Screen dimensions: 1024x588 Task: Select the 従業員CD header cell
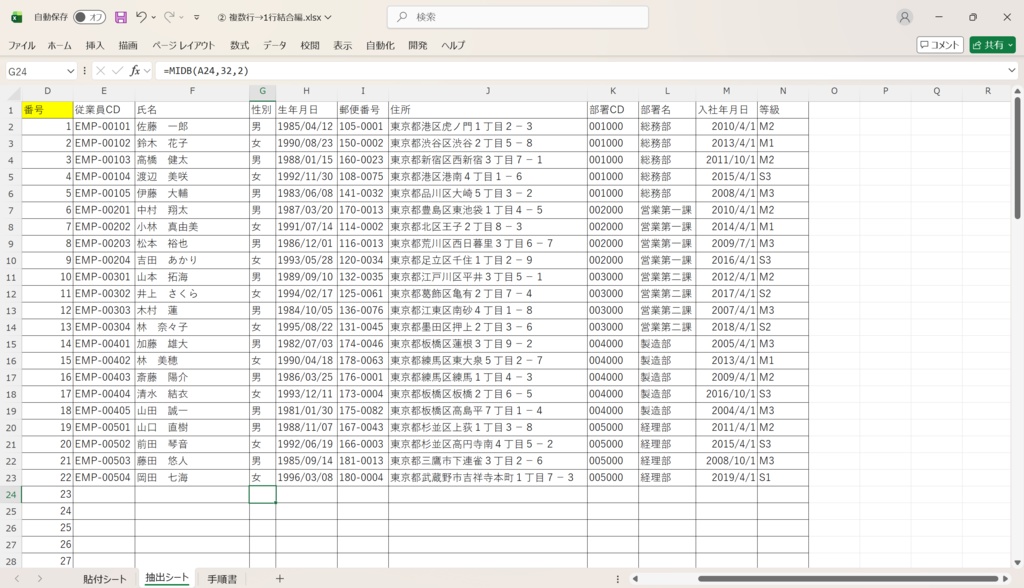click(x=103, y=110)
